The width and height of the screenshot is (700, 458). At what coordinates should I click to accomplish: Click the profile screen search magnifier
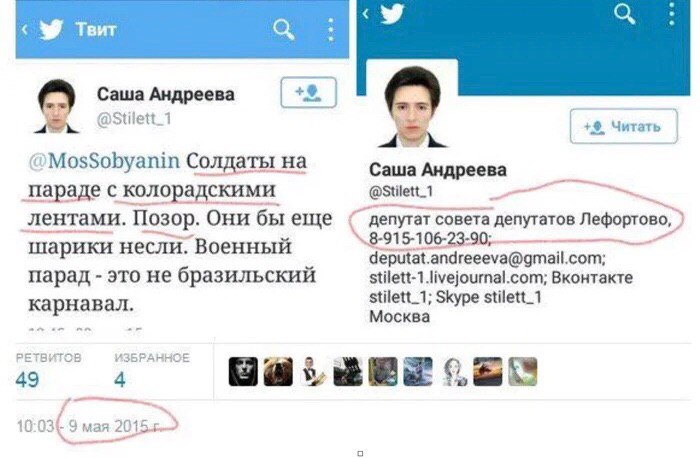click(624, 13)
